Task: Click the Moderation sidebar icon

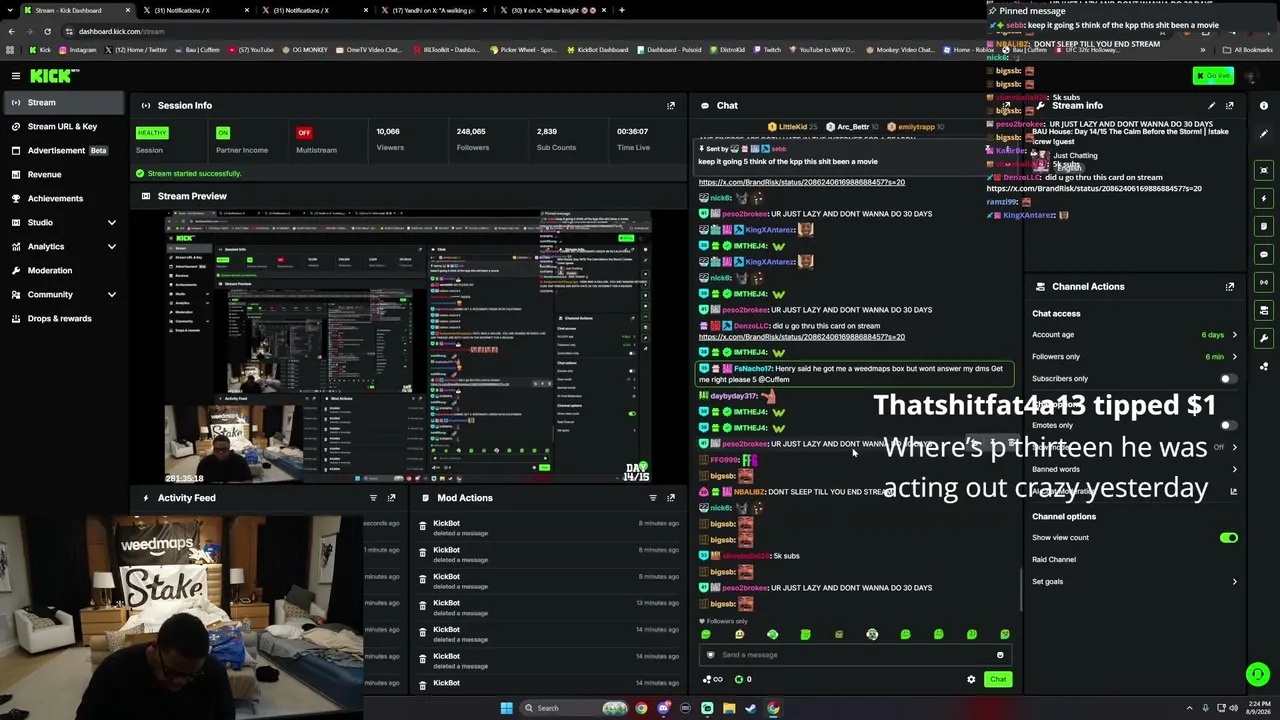Action: pos(16,271)
